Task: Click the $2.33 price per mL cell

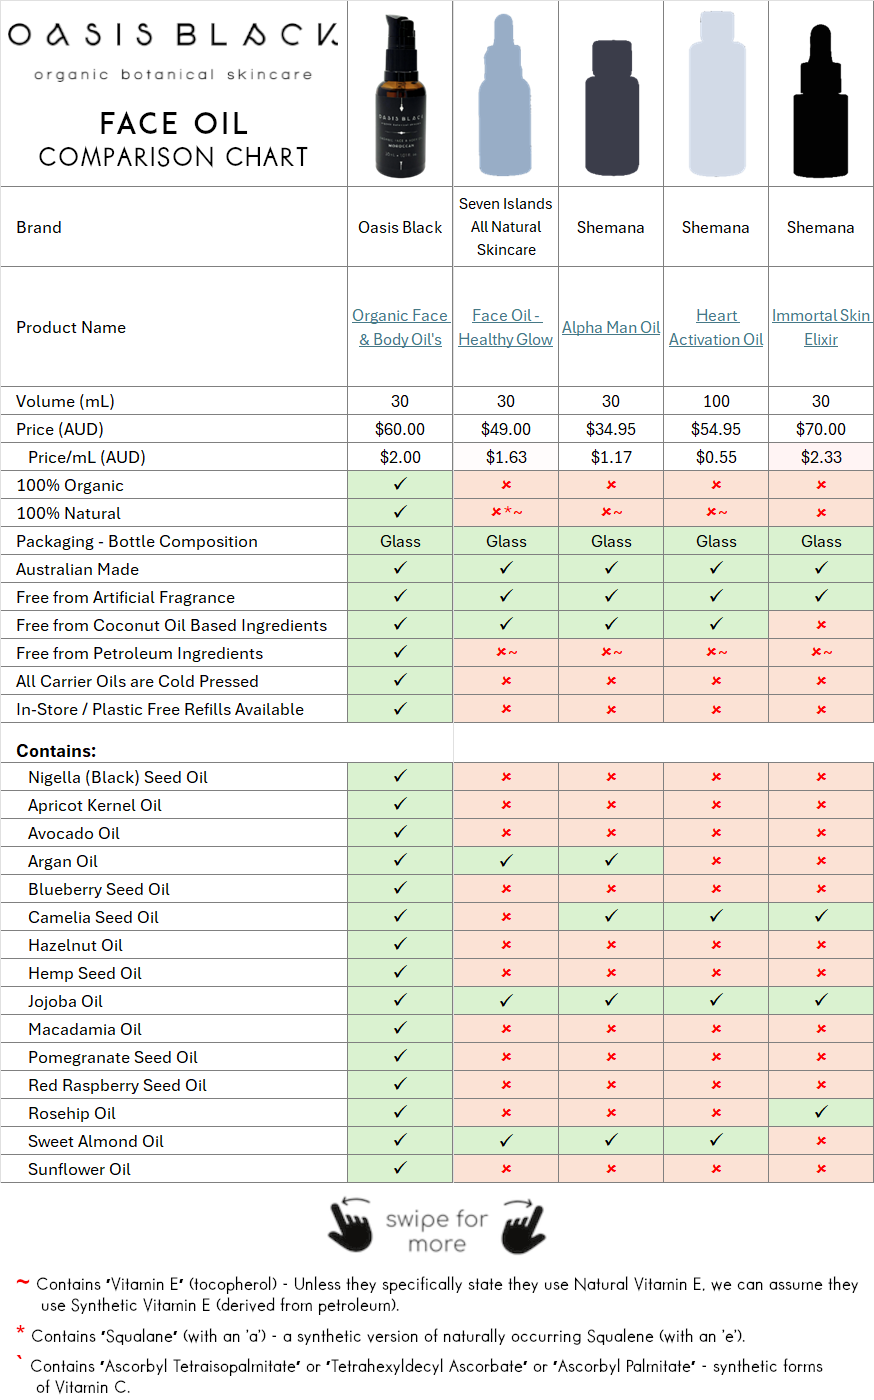Action: coord(820,457)
